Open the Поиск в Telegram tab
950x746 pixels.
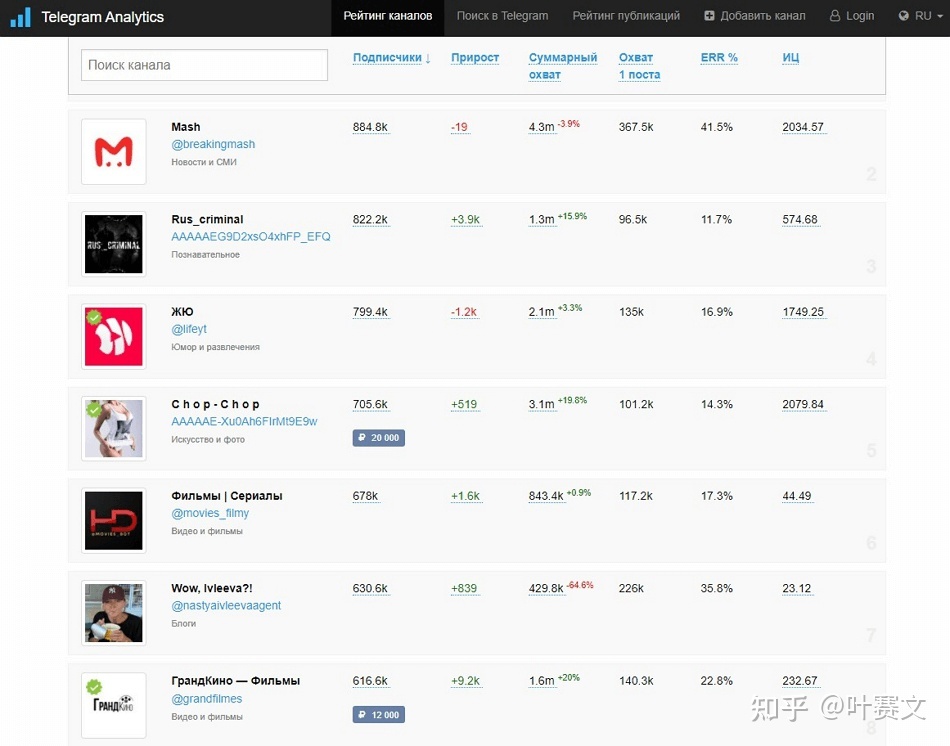point(502,16)
